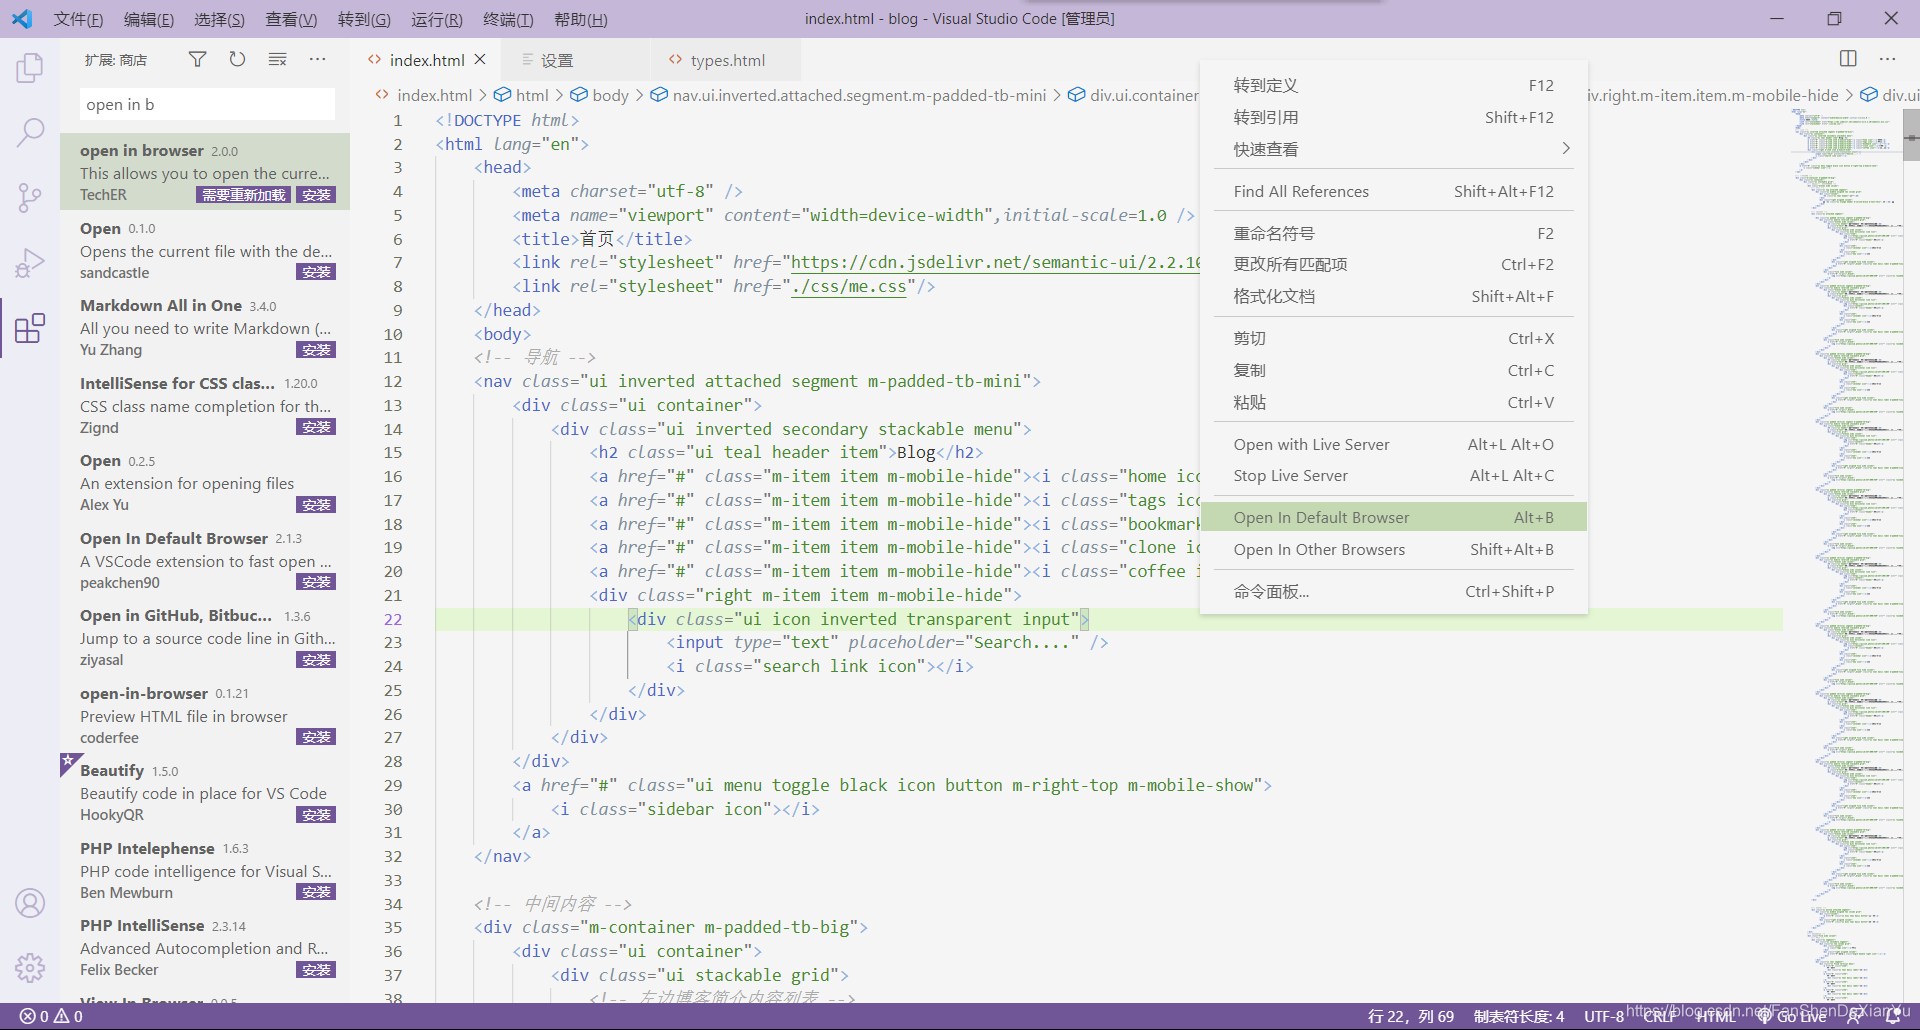Choose 格式化文档 from context menu
Image resolution: width=1920 pixels, height=1030 pixels.
pyautogui.click(x=1393, y=297)
